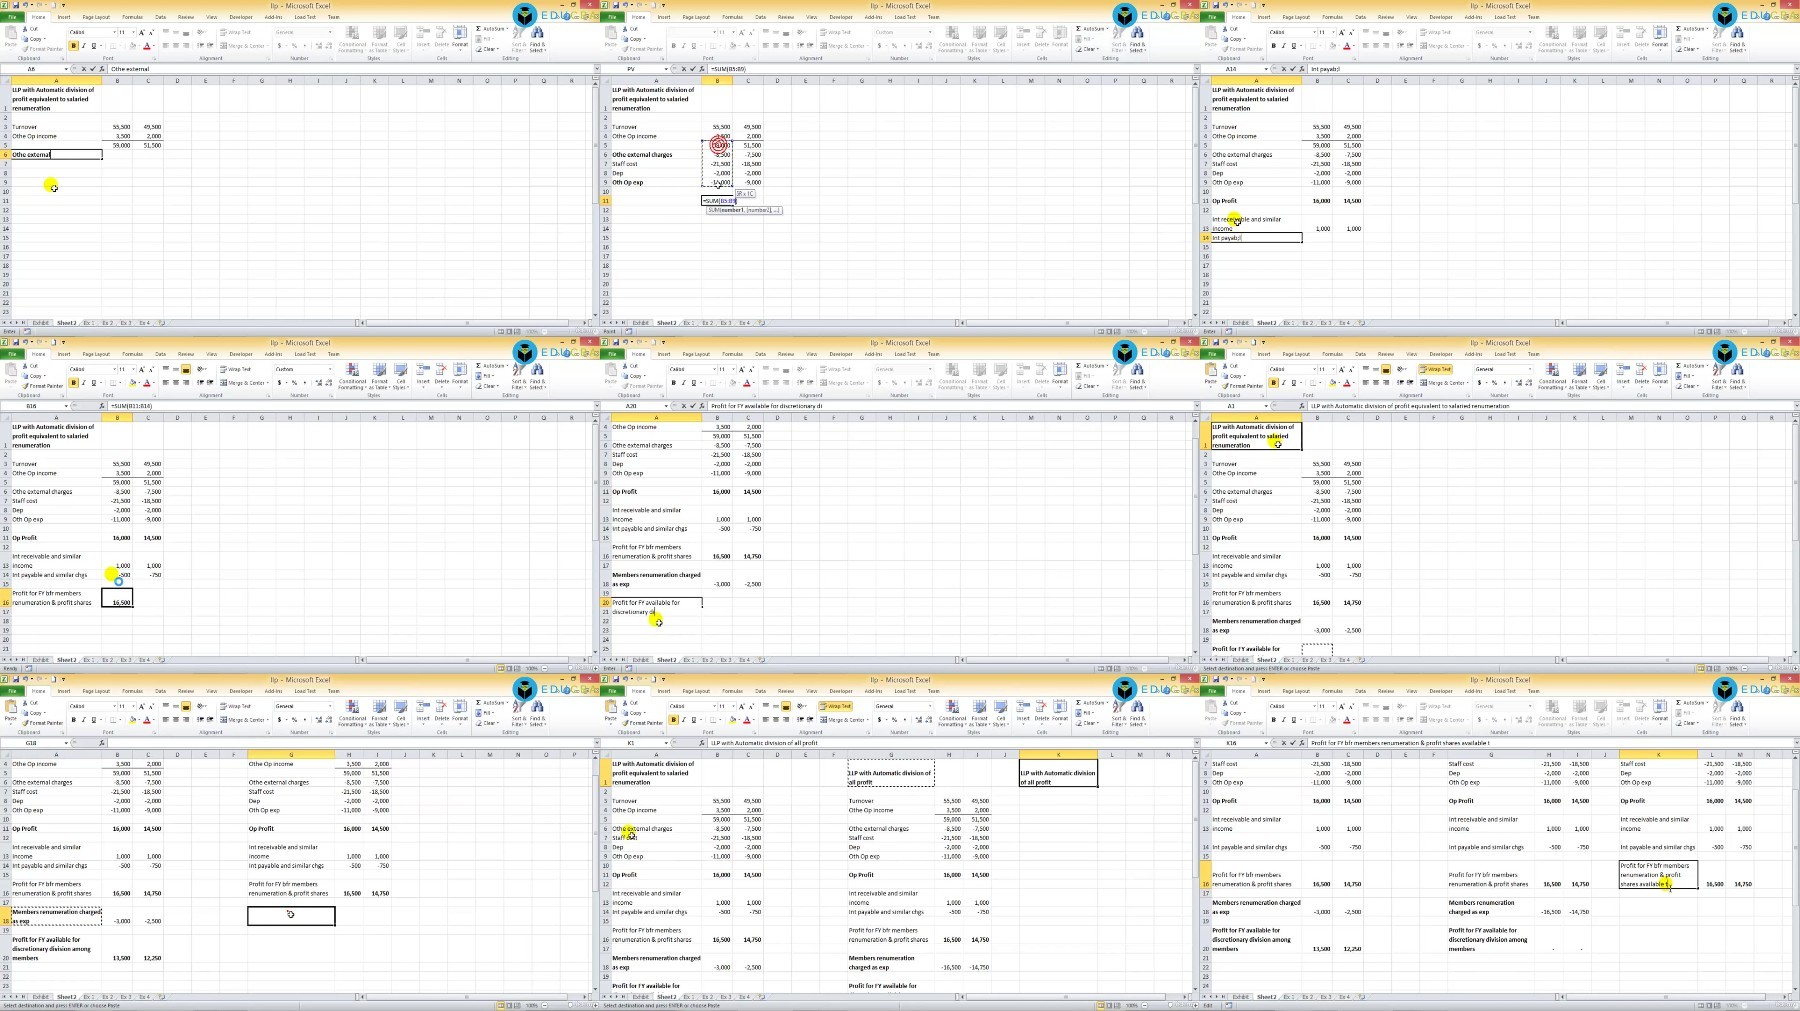The width and height of the screenshot is (1800, 1011).
Task: Expand the formula bar arrow in the K16 window
Action: pyautogui.click(x=1796, y=743)
